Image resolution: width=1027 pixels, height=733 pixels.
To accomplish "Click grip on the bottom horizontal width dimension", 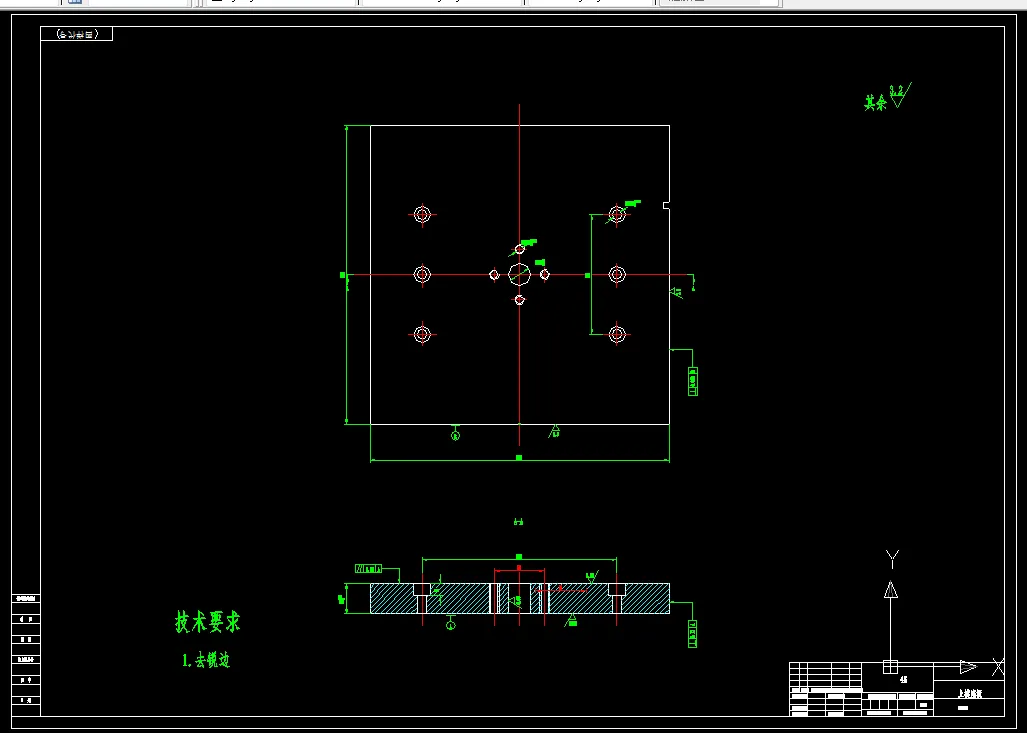I will 519,458.
